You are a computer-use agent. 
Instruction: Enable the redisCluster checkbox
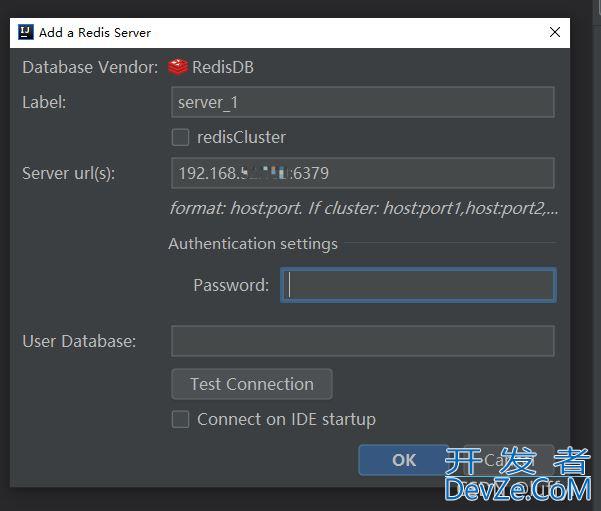(180, 137)
